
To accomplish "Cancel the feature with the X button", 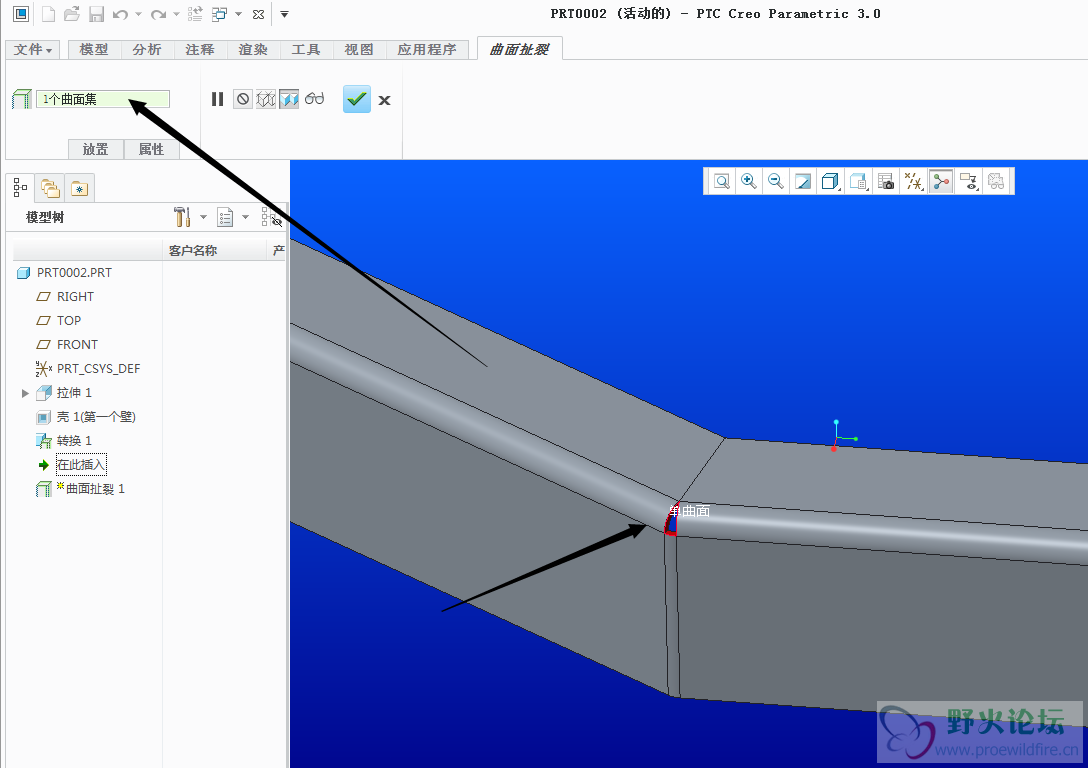I will pos(384,100).
